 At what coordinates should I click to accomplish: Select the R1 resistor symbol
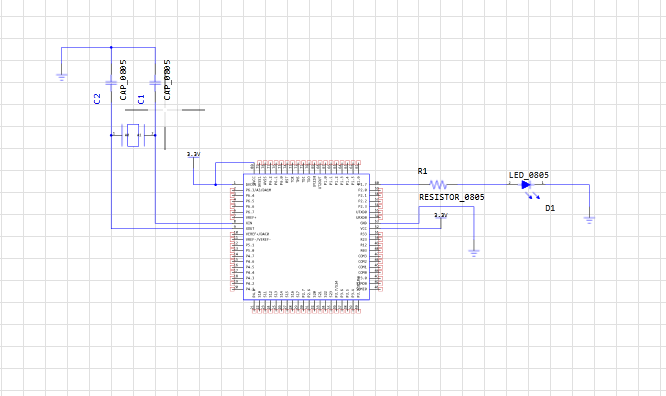[x=438, y=184]
